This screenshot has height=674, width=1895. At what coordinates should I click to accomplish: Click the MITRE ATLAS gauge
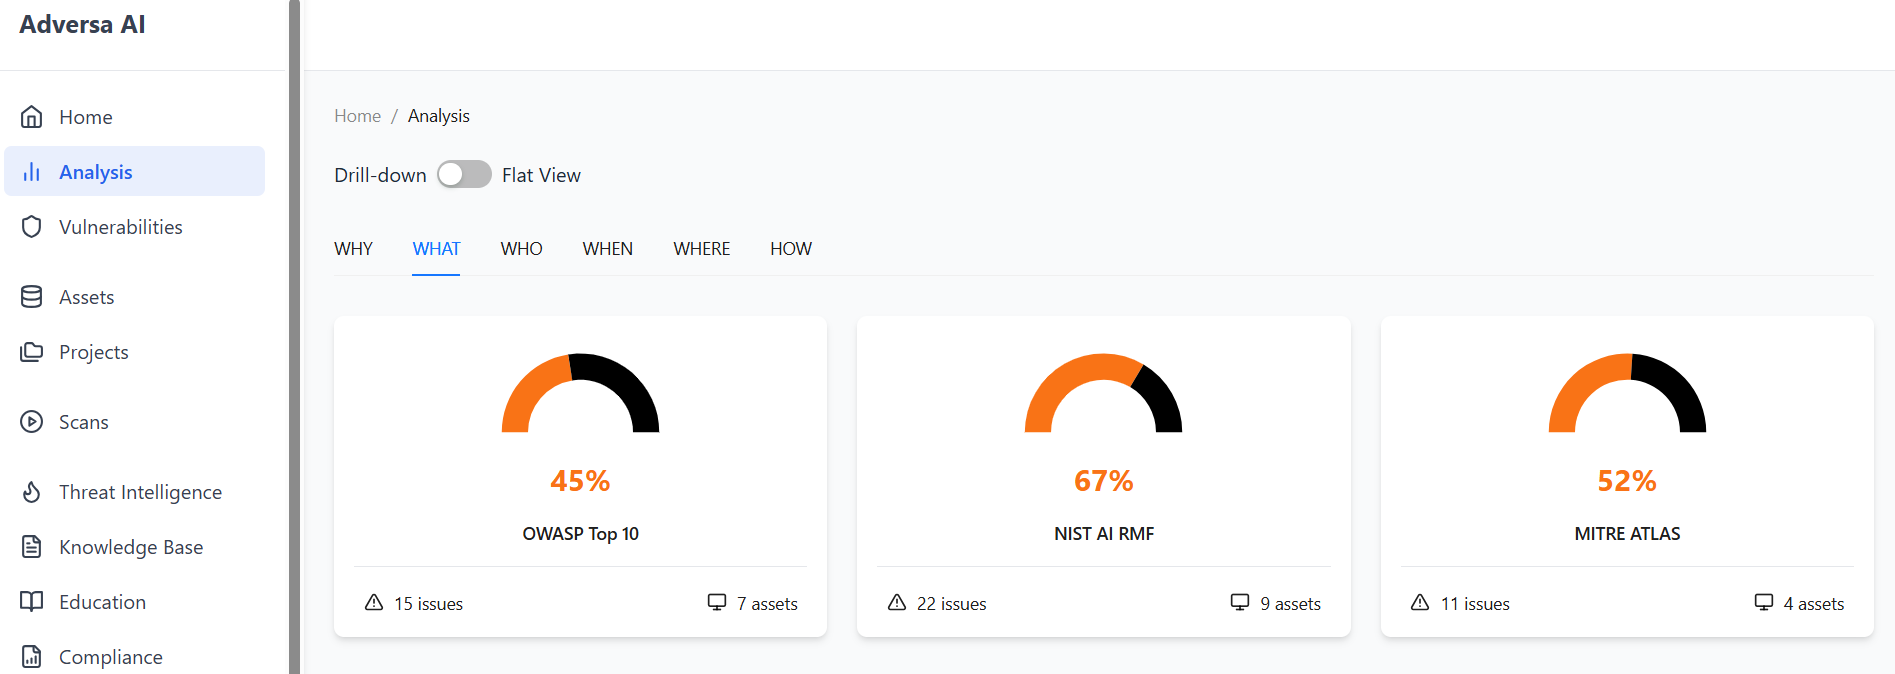[x=1627, y=392]
